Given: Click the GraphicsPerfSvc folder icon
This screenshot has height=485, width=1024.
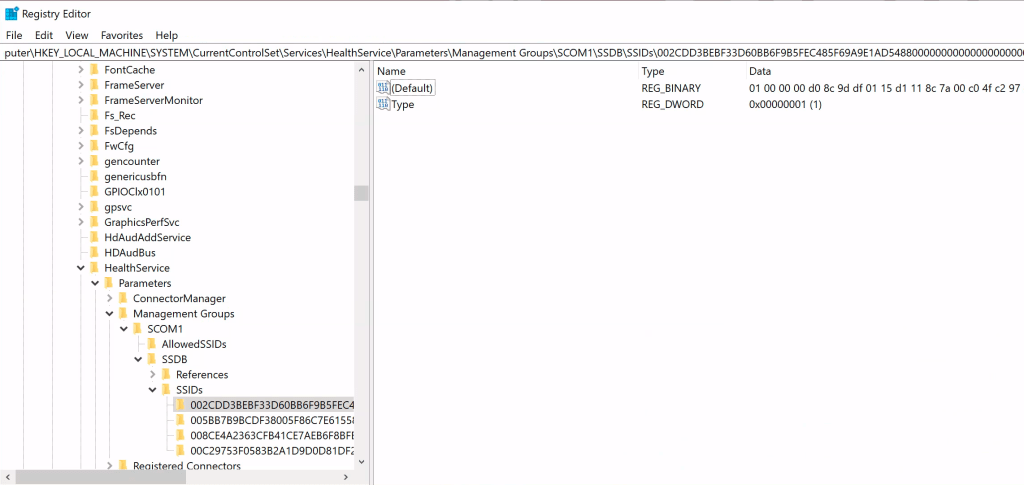Looking at the screenshot, I should pyautogui.click(x=94, y=222).
